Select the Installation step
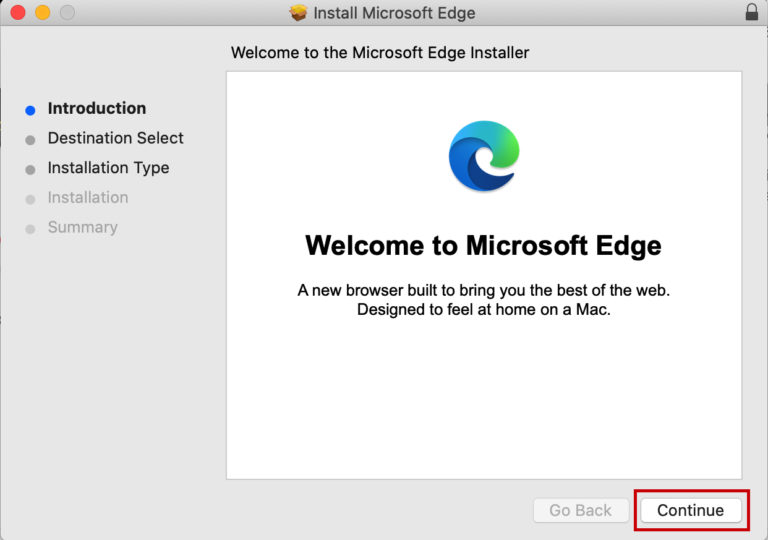Screen dimensions: 768x540 (88, 197)
